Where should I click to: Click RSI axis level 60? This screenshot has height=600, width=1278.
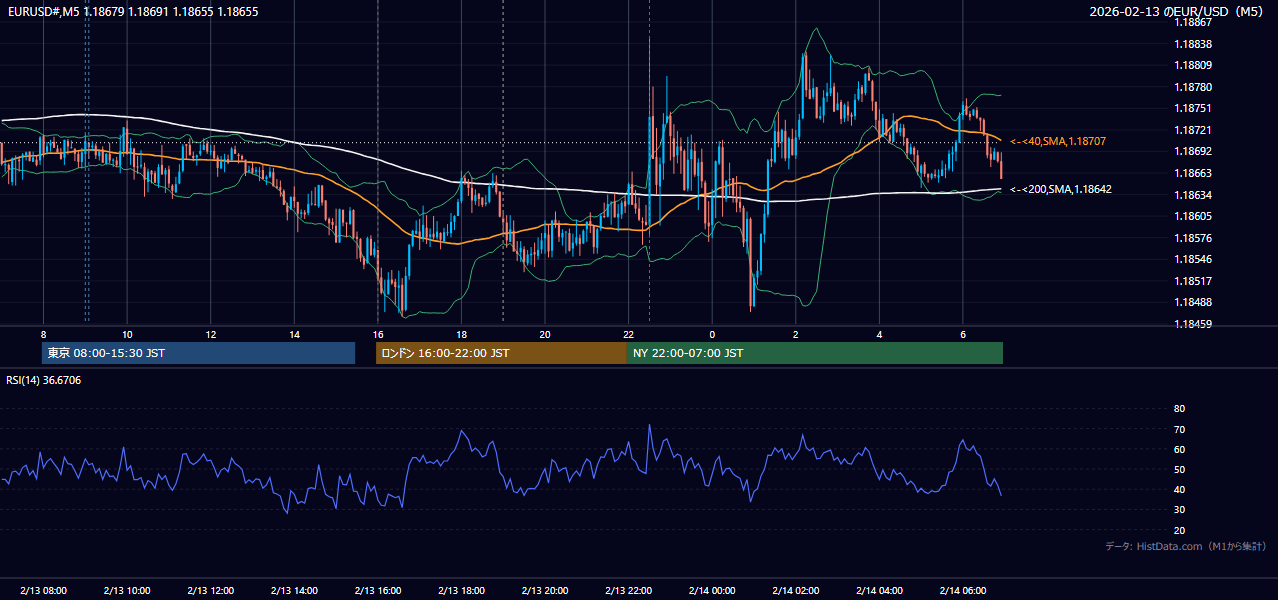click(x=1179, y=449)
